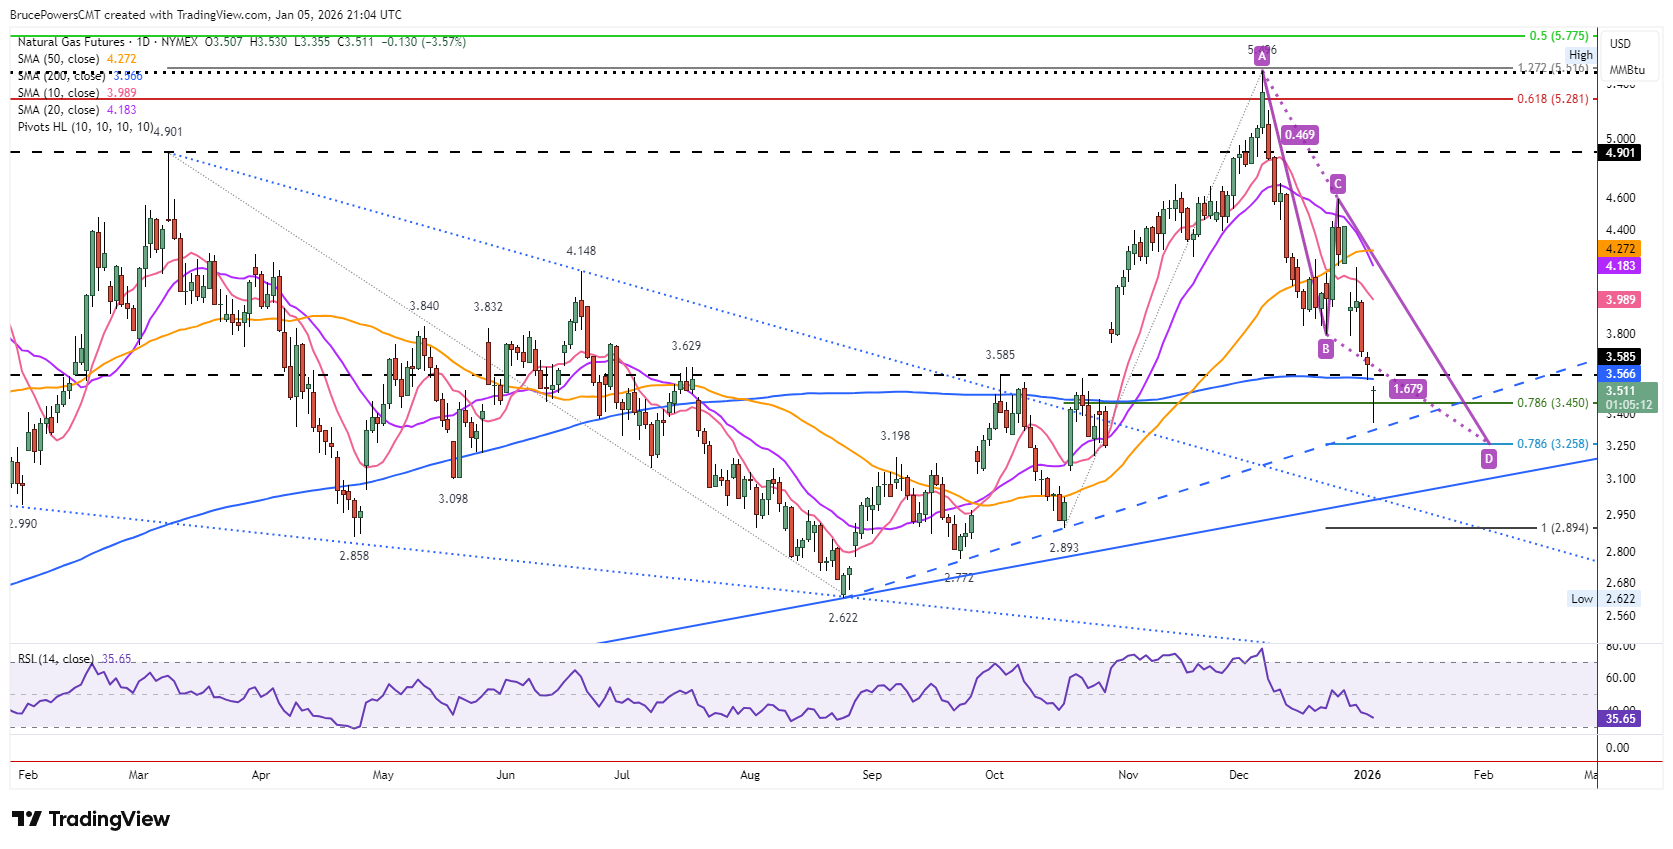Click the Natural Gas Futures symbol title
Image resolution: width=1673 pixels, height=849 pixels.
71,42
